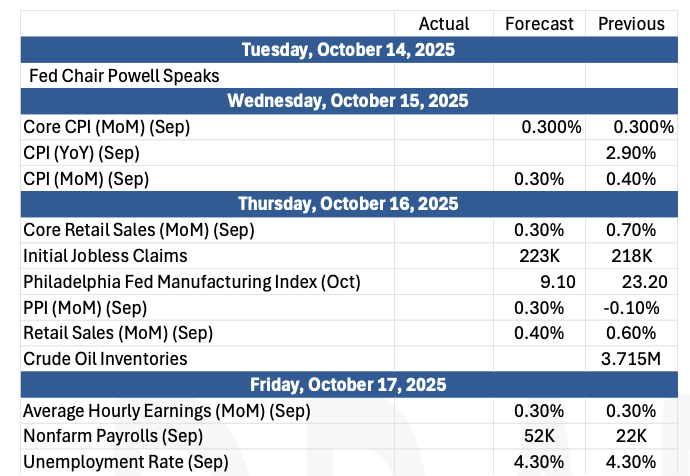Click the Unemployment Rate (Sep) row label

(x=125, y=462)
